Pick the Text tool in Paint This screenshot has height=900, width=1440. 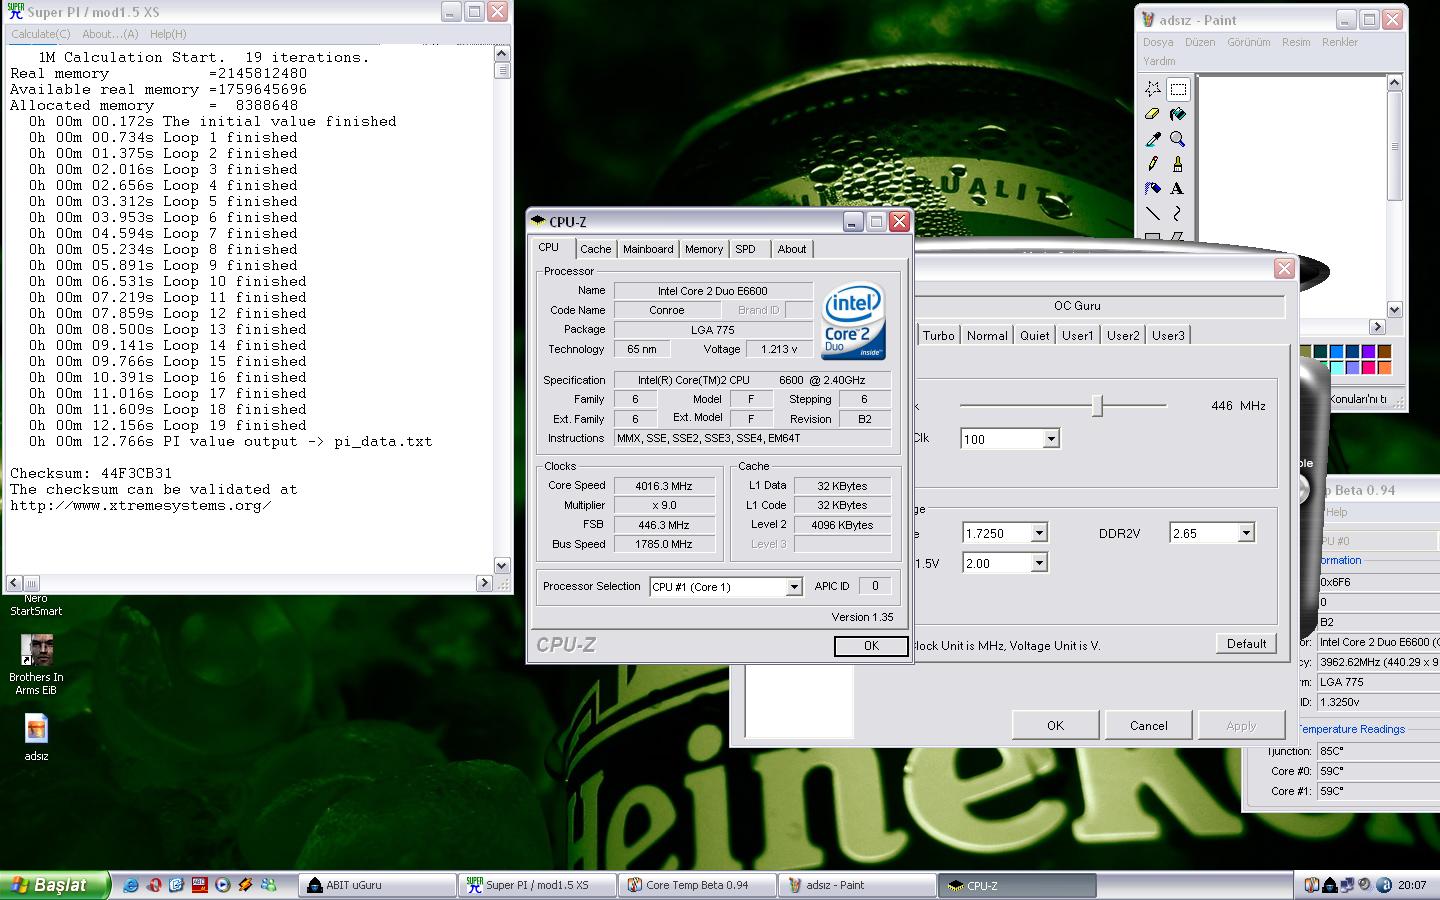pyautogui.click(x=1178, y=188)
